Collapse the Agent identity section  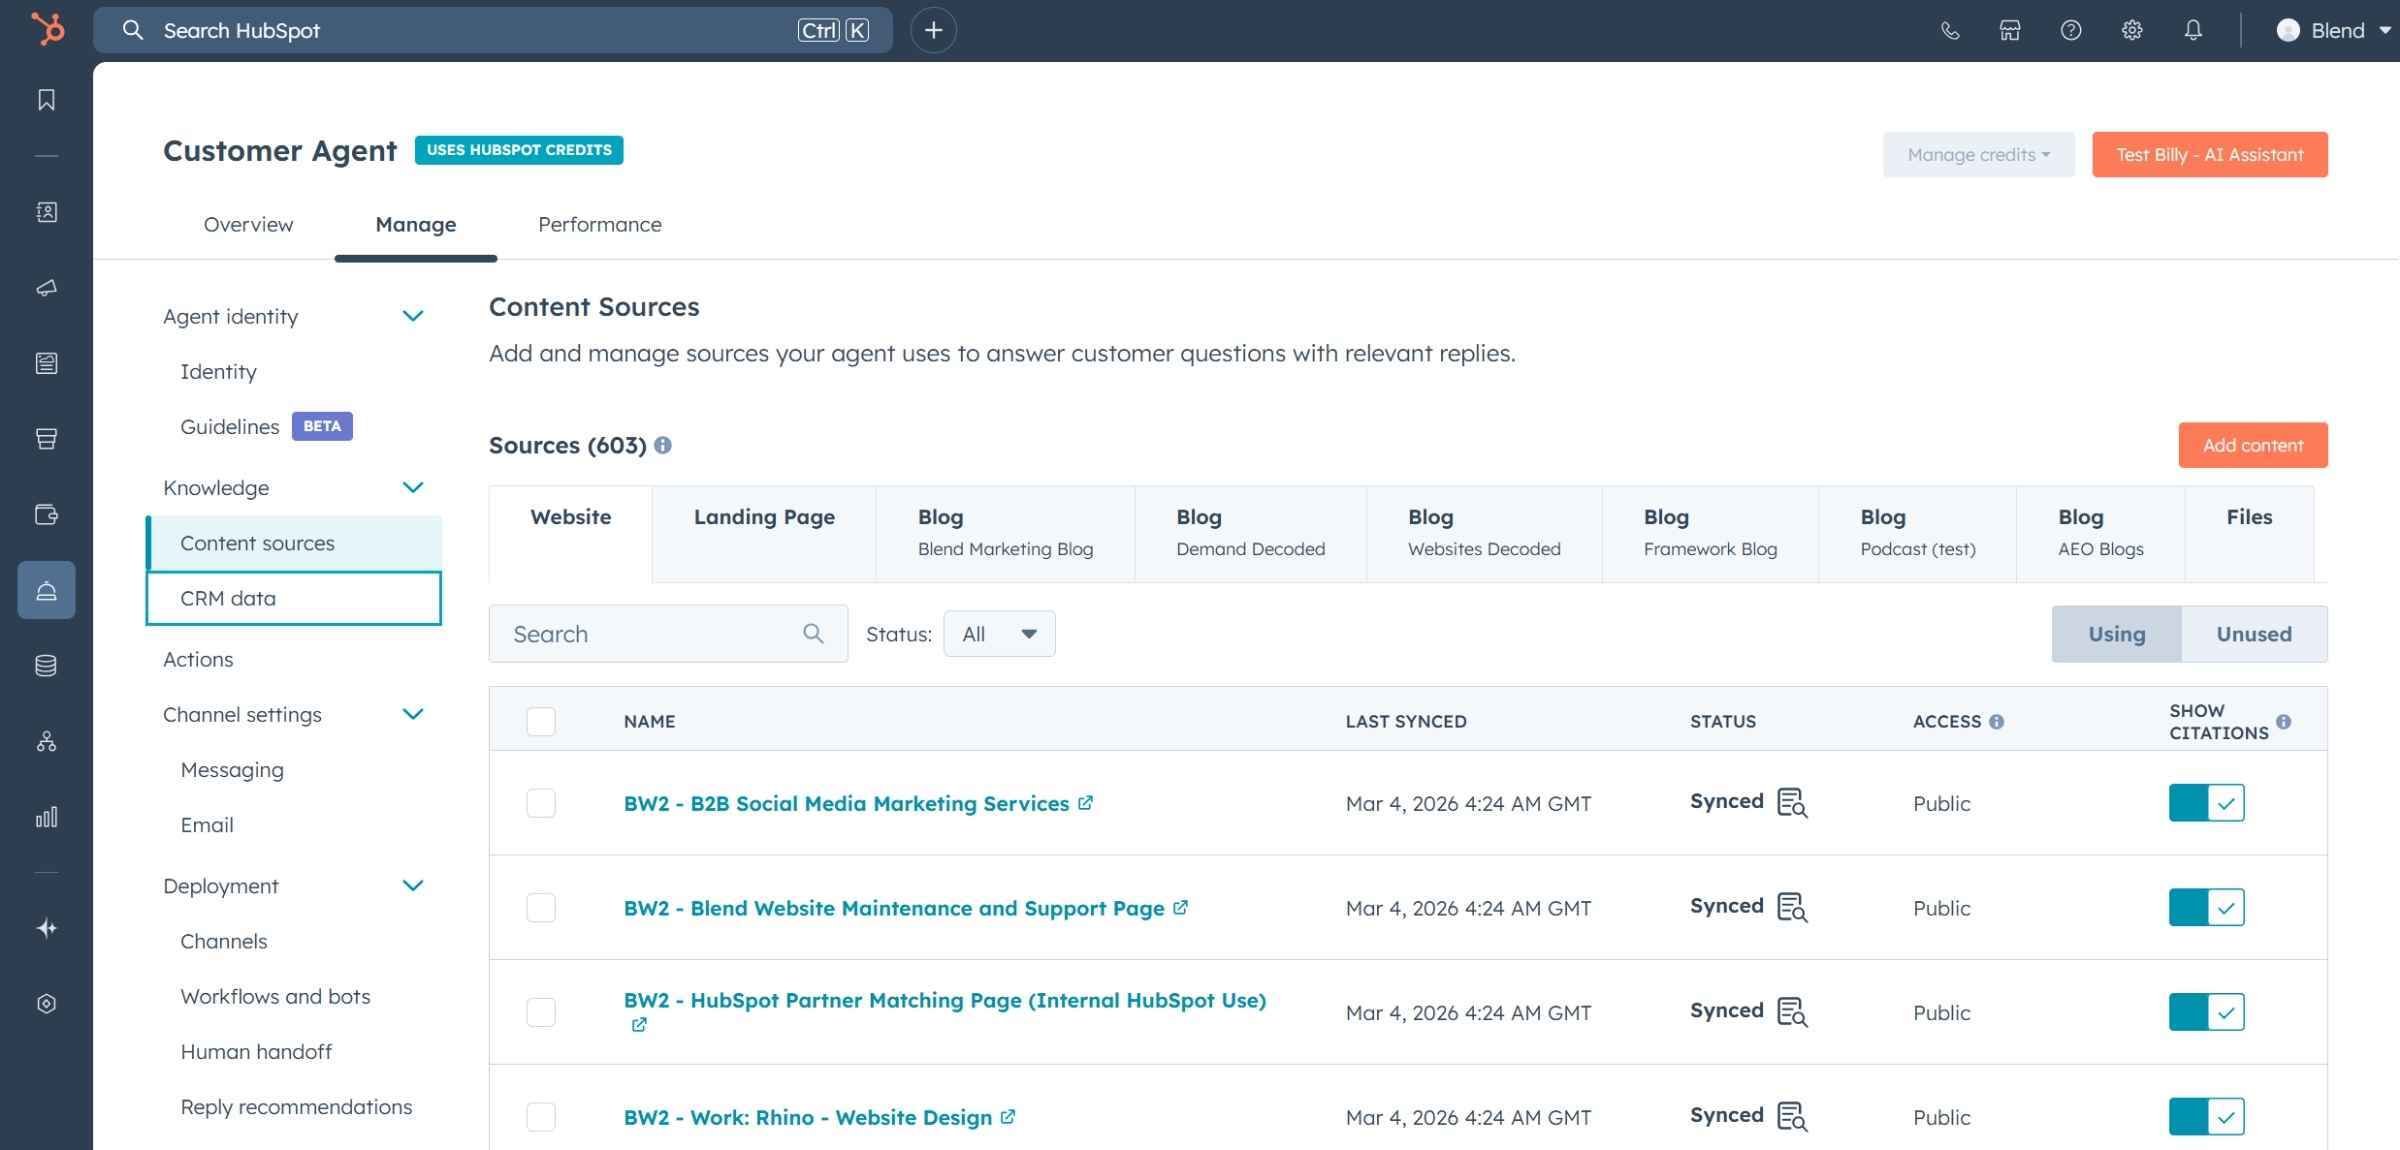click(412, 316)
